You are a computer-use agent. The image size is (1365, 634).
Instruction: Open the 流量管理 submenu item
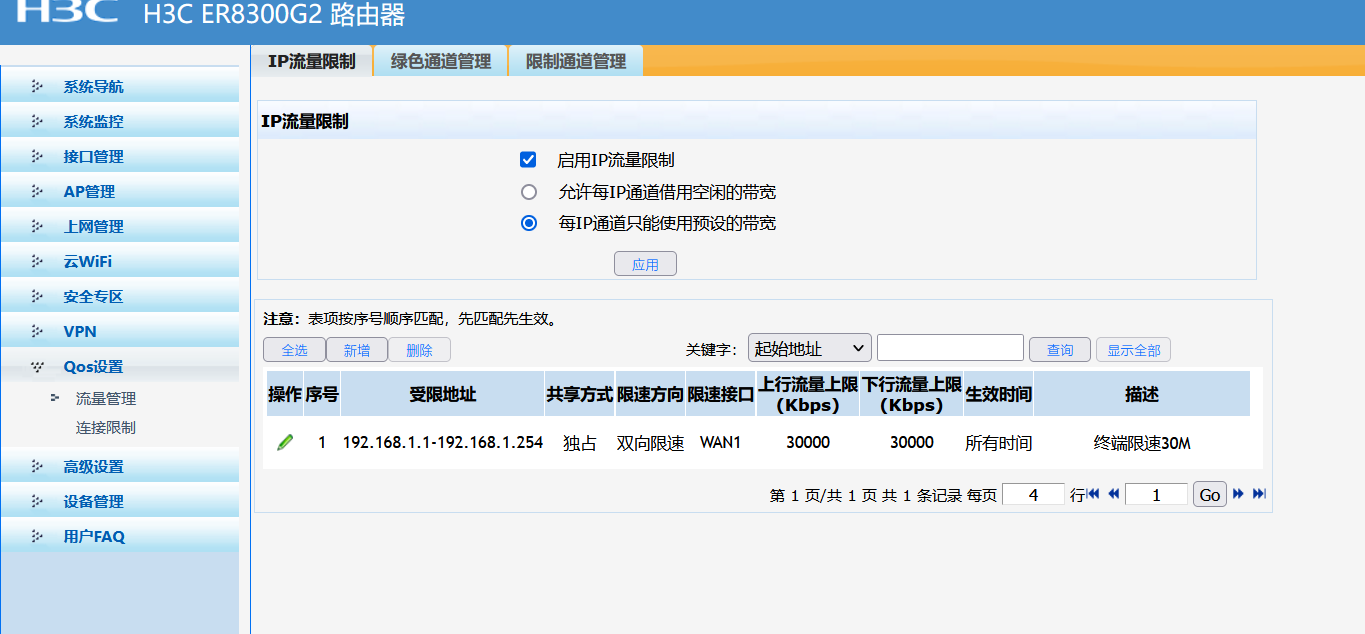[x=106, y=398]
